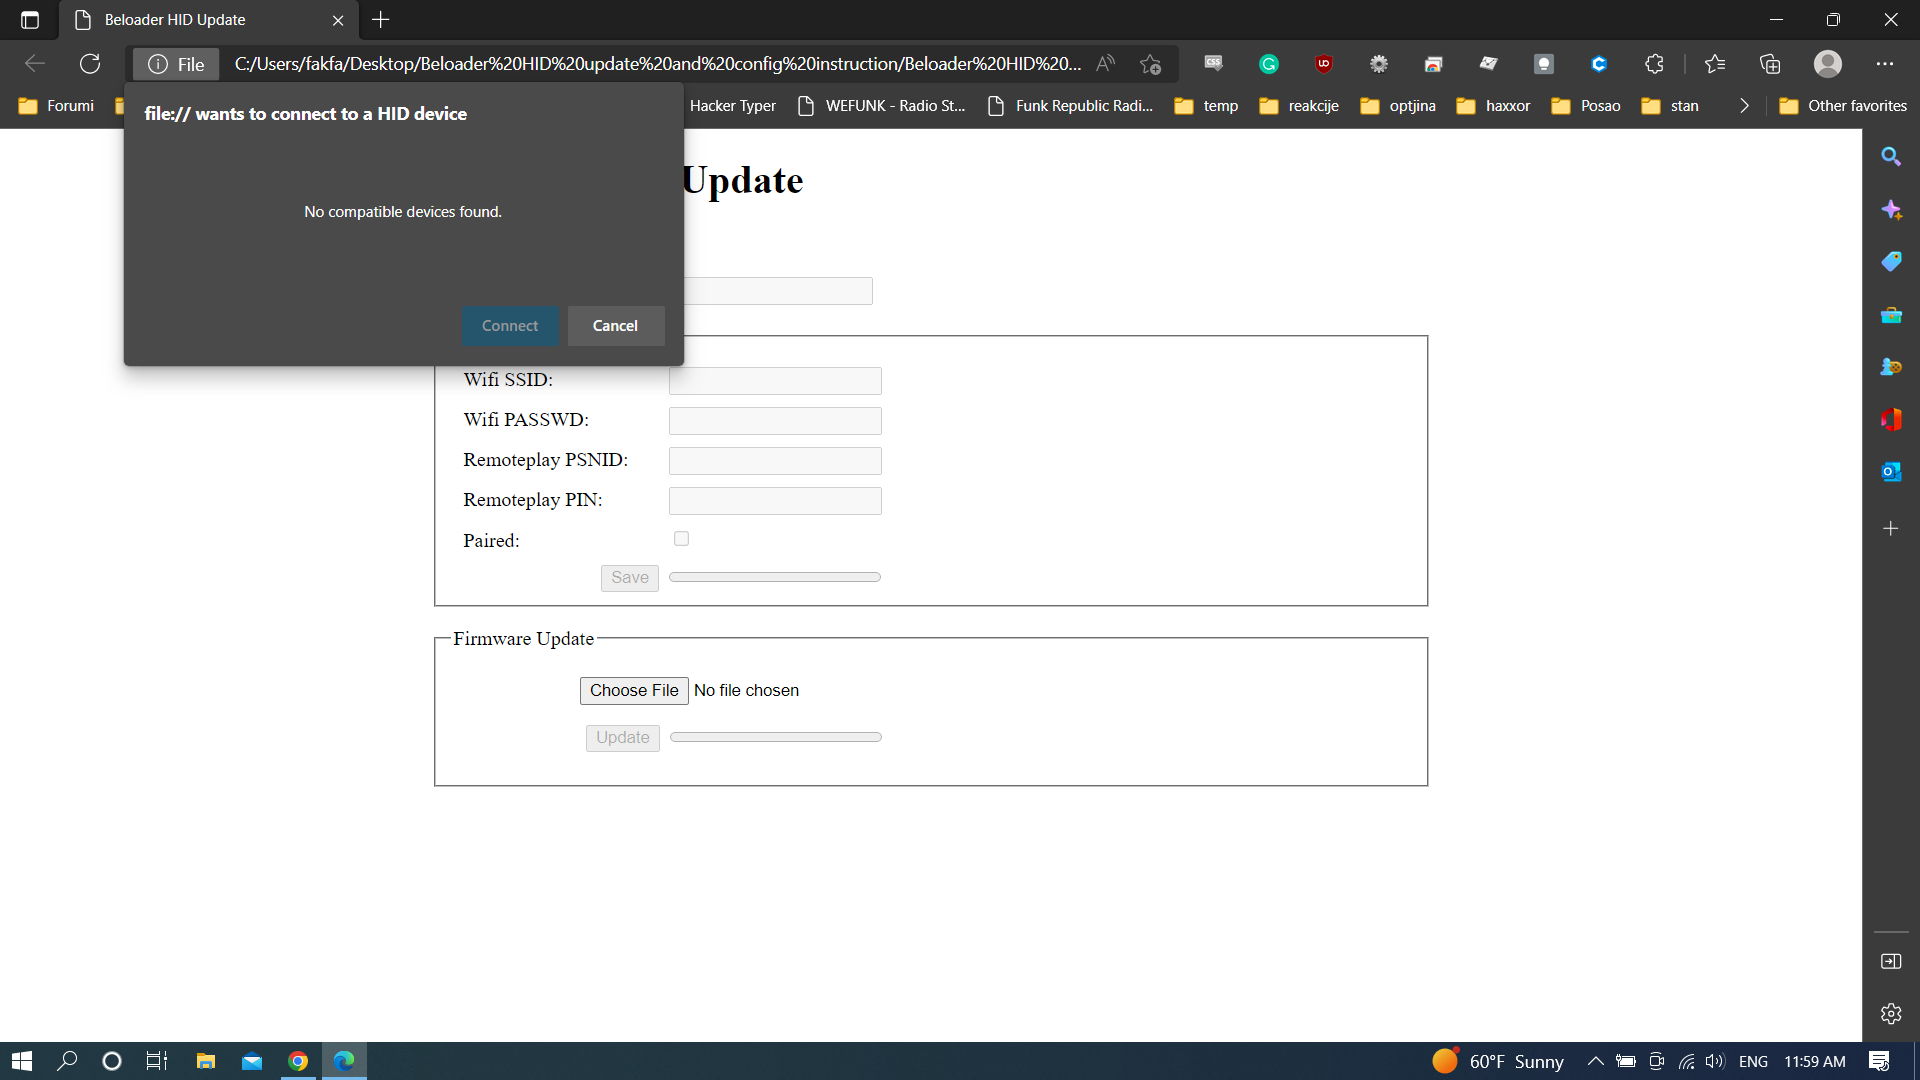Image resolution: width=1920 pixels, height=1080 pixels.
Task: Click the uBlock Origin extension icon
Action: point(1324,64)
